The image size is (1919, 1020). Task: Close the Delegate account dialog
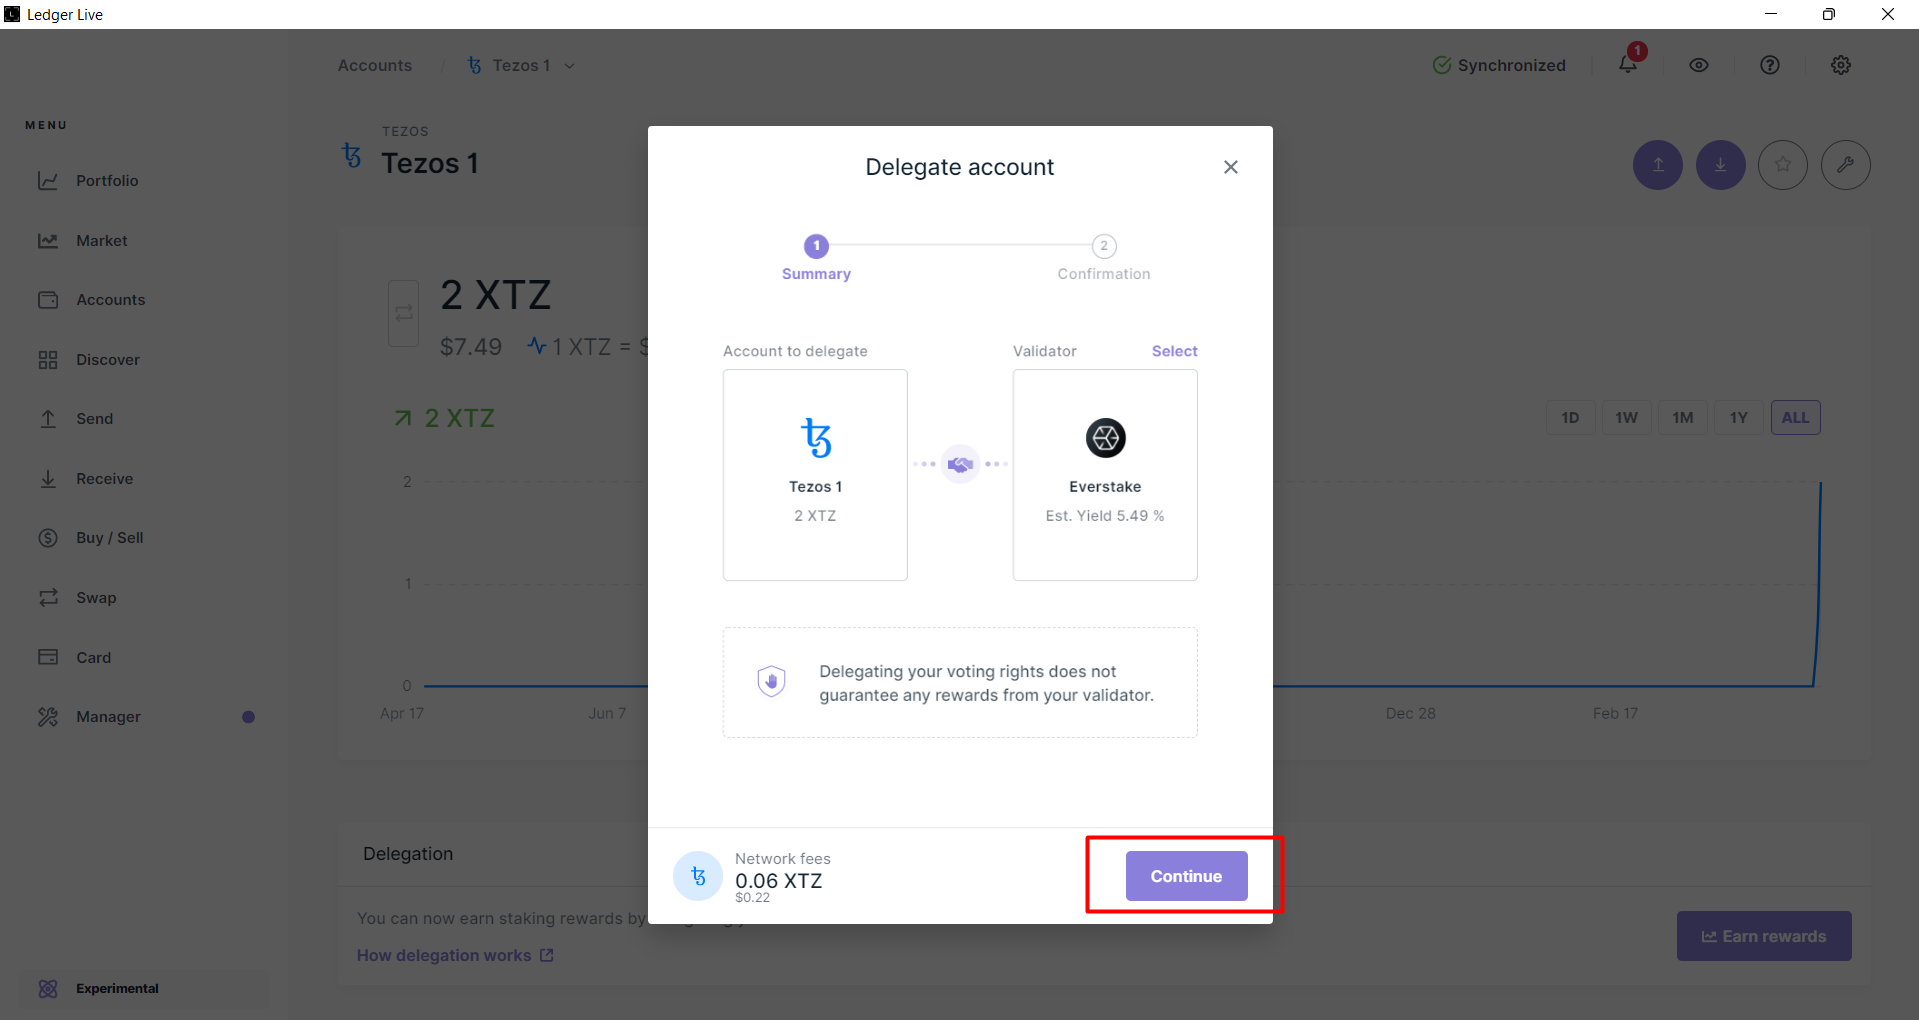click(1231, 167)
